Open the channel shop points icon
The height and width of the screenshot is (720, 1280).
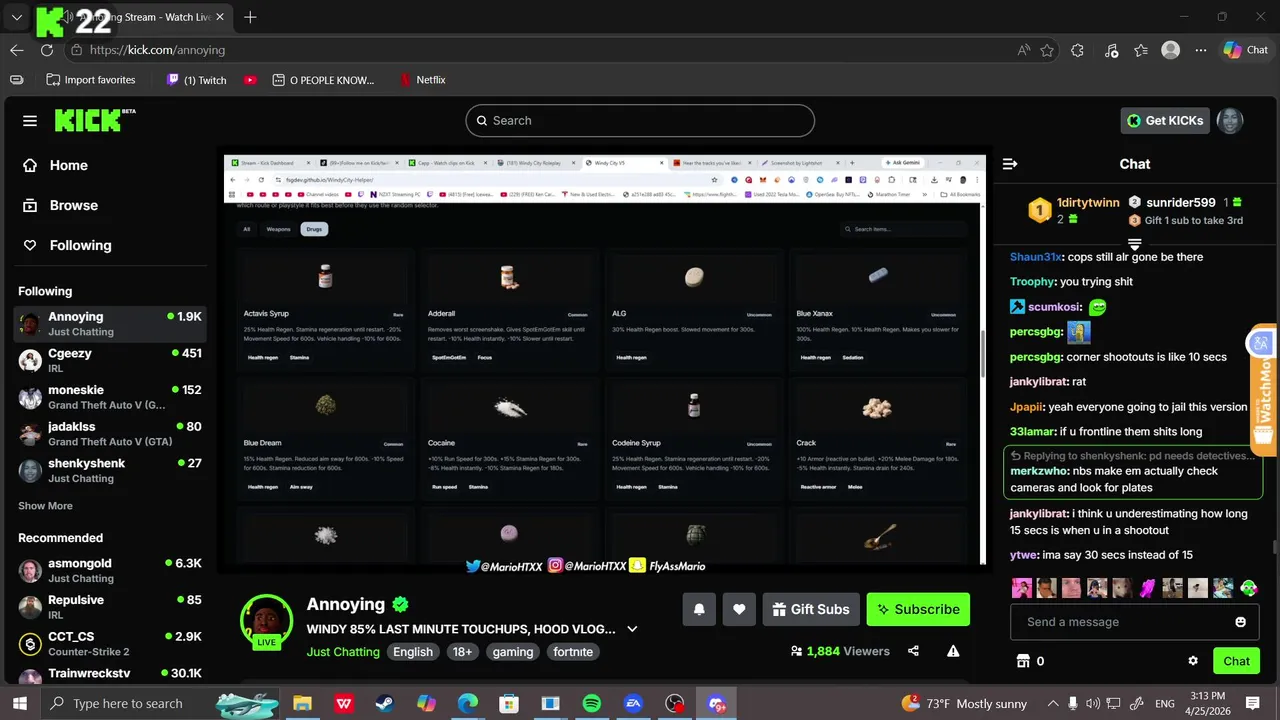[x=1023, y=661]
